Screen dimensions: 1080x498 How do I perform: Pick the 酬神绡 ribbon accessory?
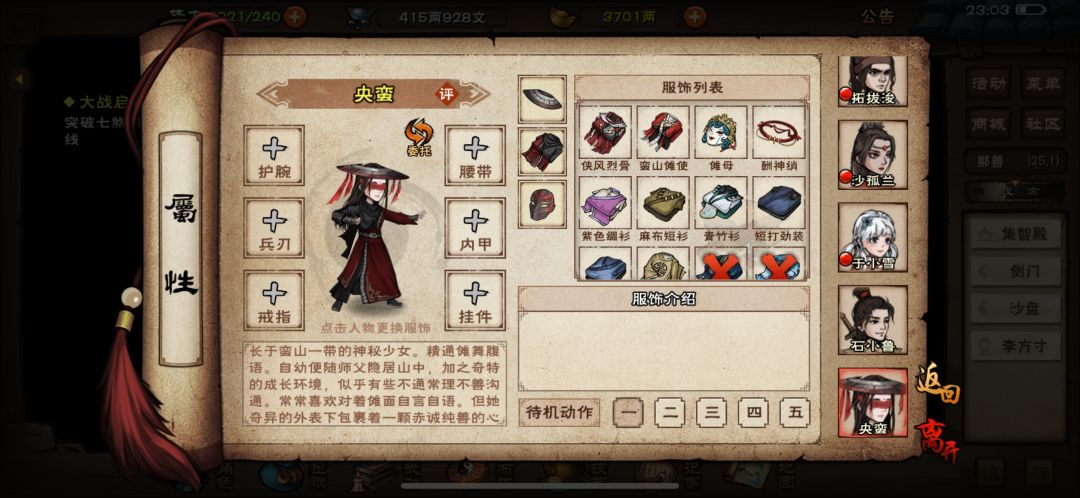(779, 140)
